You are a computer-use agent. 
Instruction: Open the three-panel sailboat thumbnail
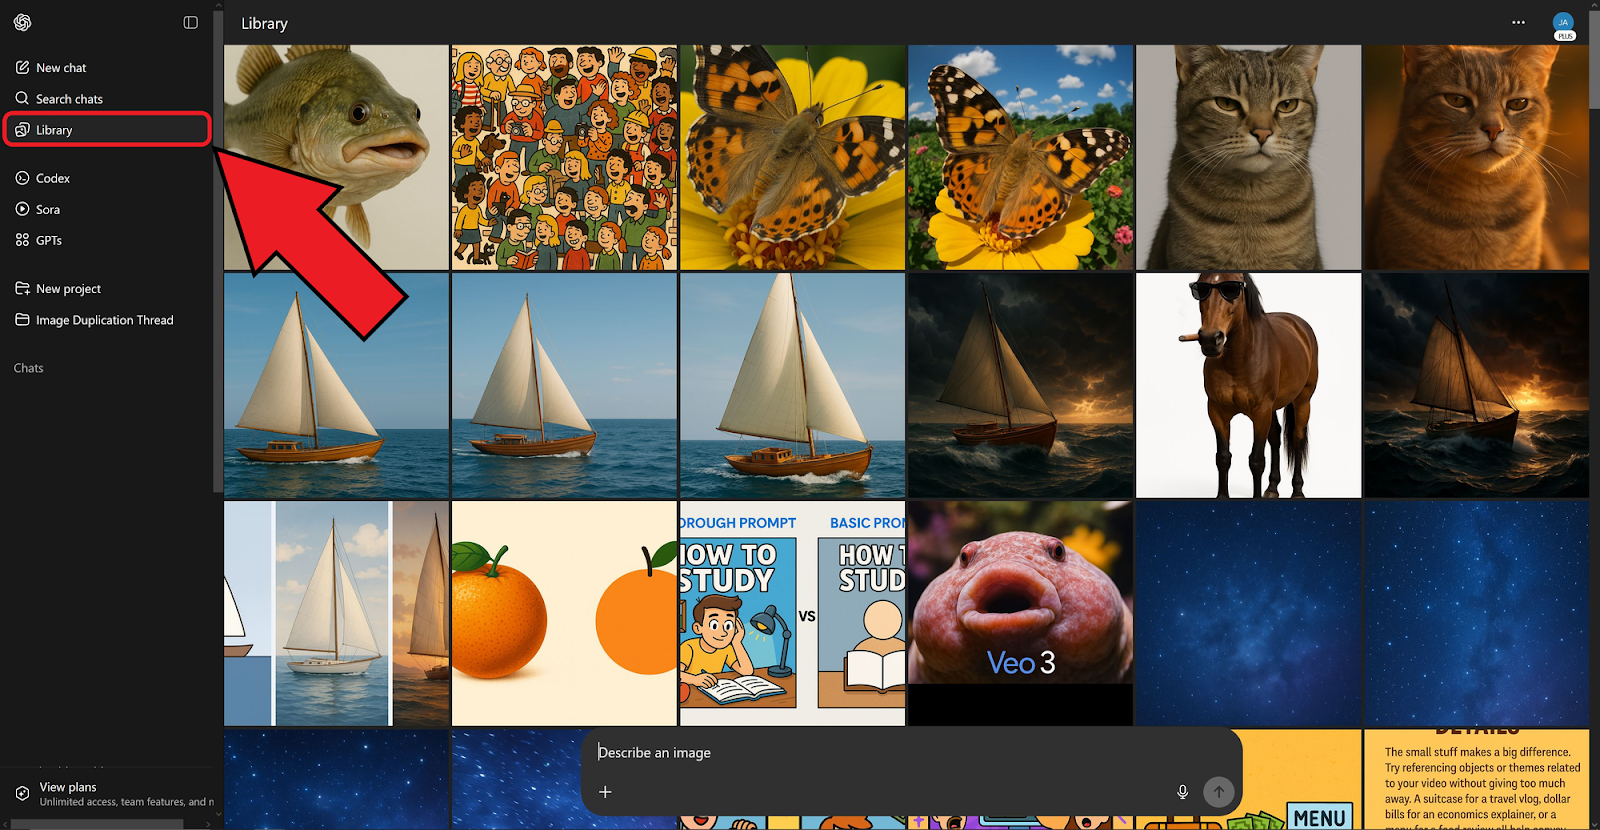point(336,613)
